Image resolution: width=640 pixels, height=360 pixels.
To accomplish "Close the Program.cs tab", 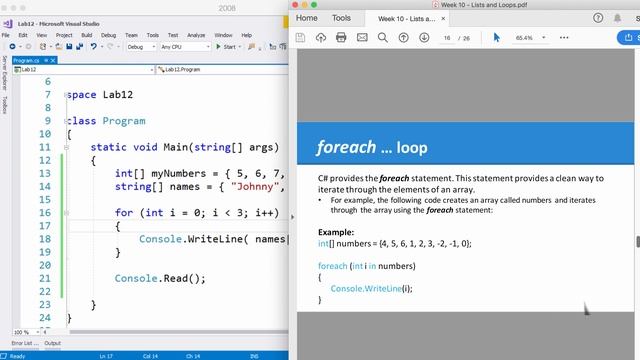I will [53, 60].
